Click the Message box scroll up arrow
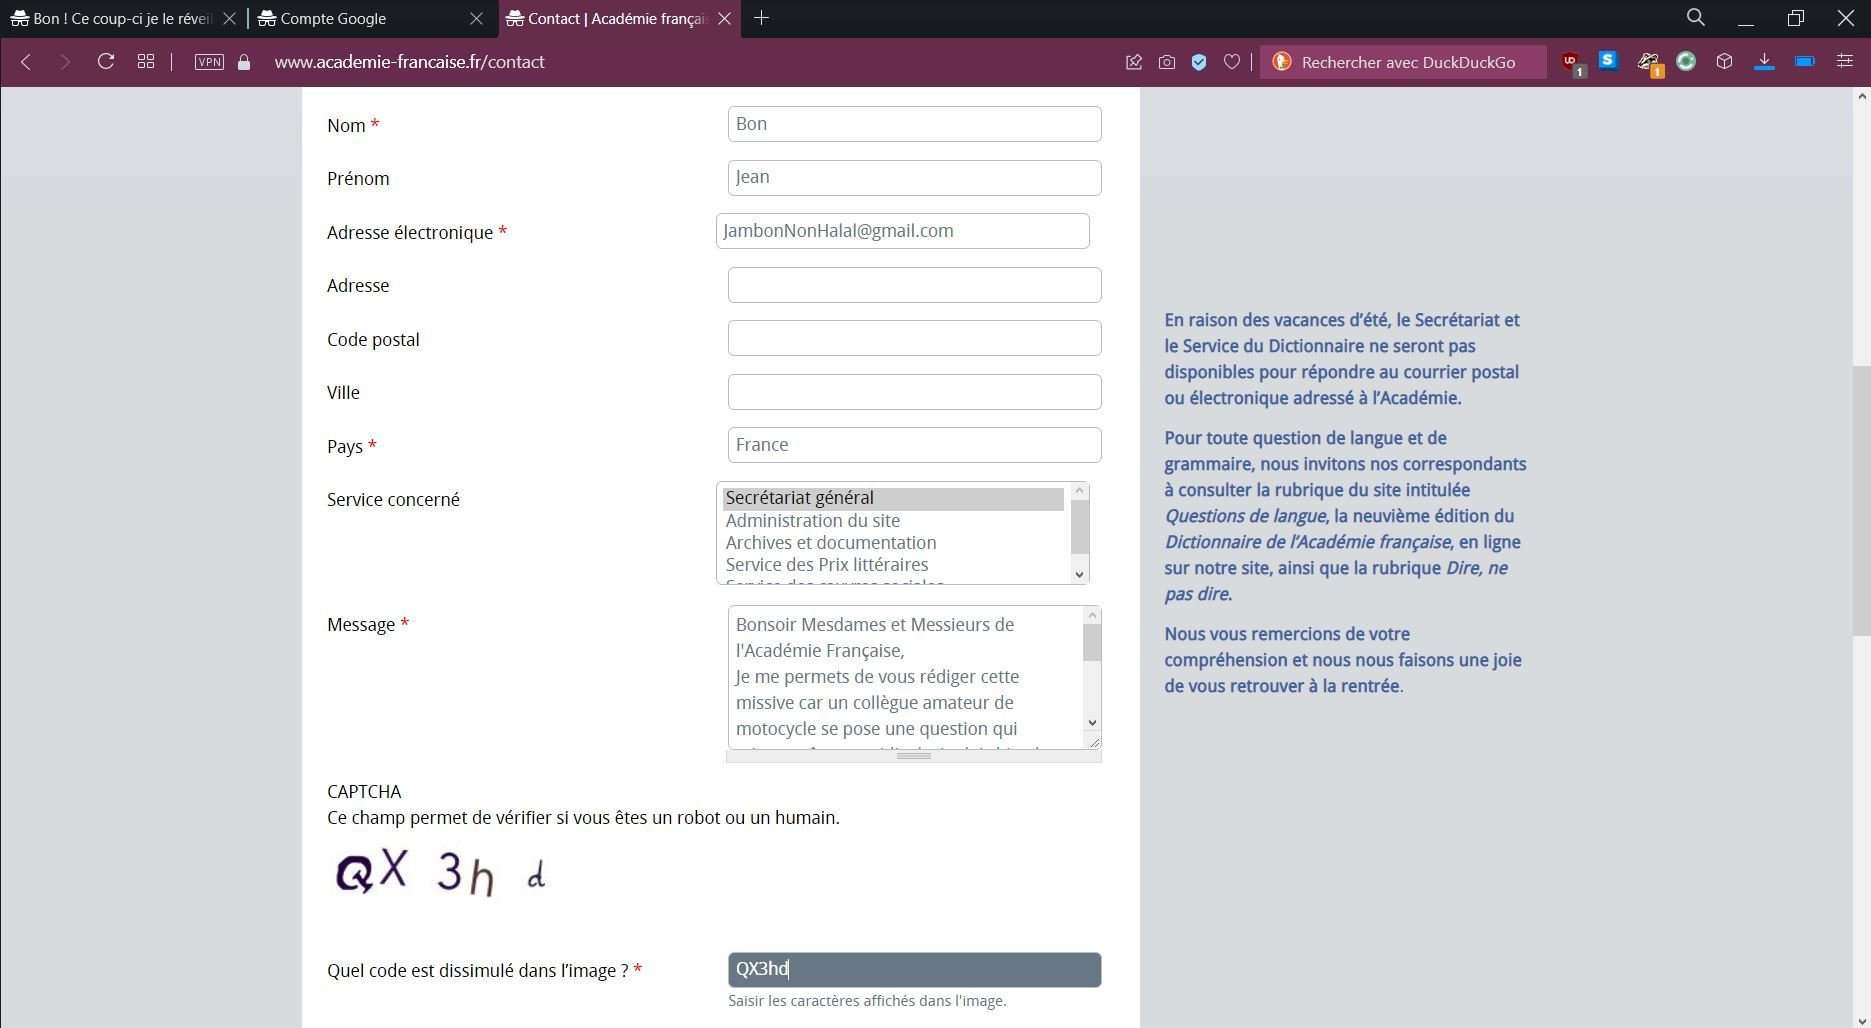 1092,615
